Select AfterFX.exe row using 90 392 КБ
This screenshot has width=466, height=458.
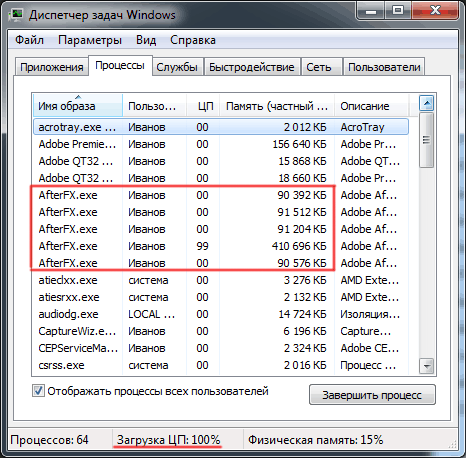tap(221, 195)
